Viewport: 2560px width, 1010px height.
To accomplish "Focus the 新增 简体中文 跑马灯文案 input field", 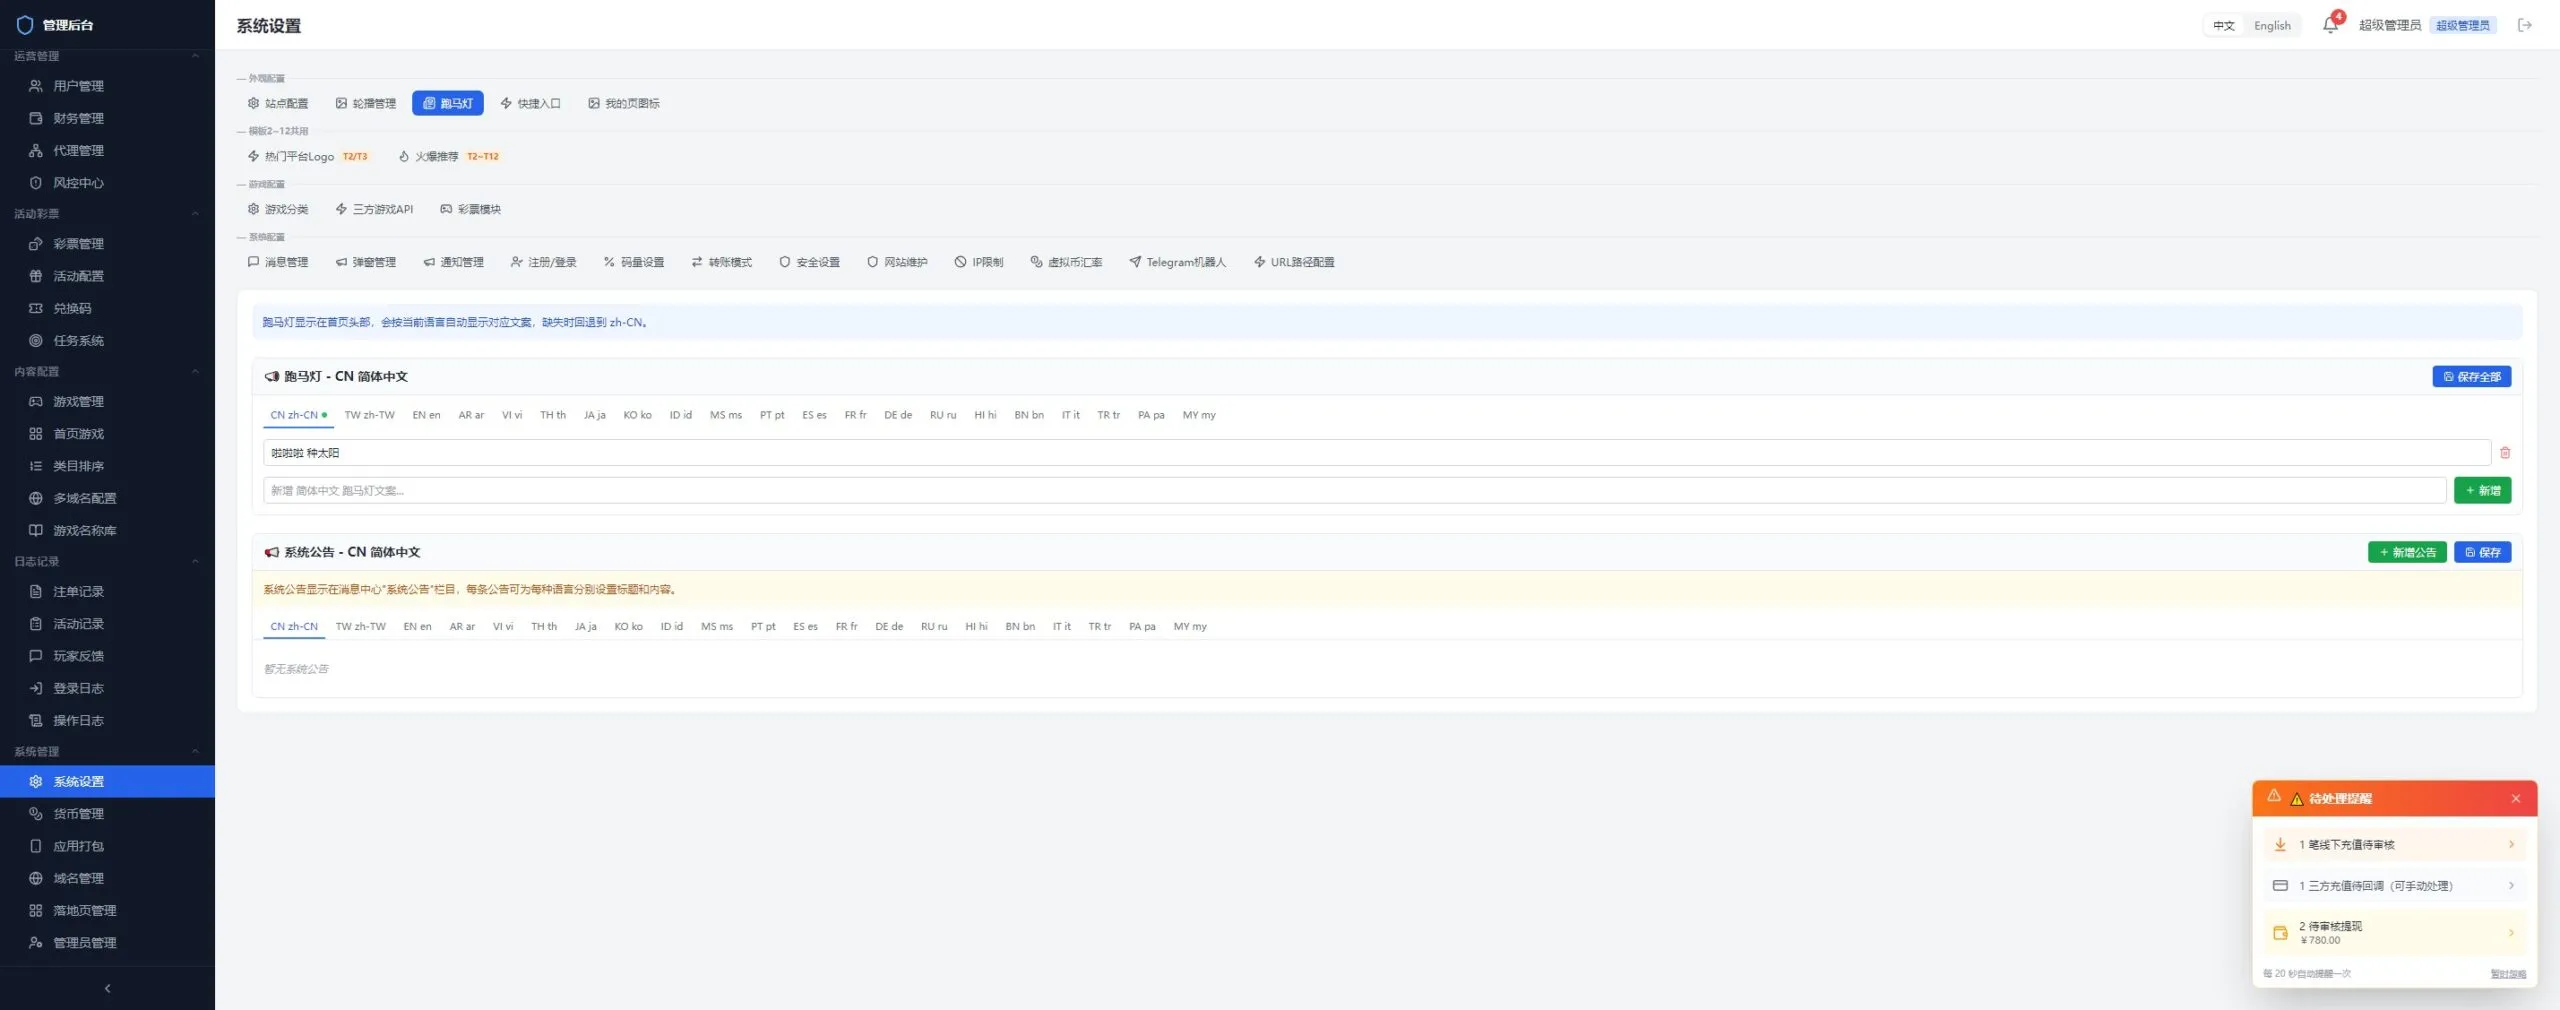I will (x=1355, y=491).
